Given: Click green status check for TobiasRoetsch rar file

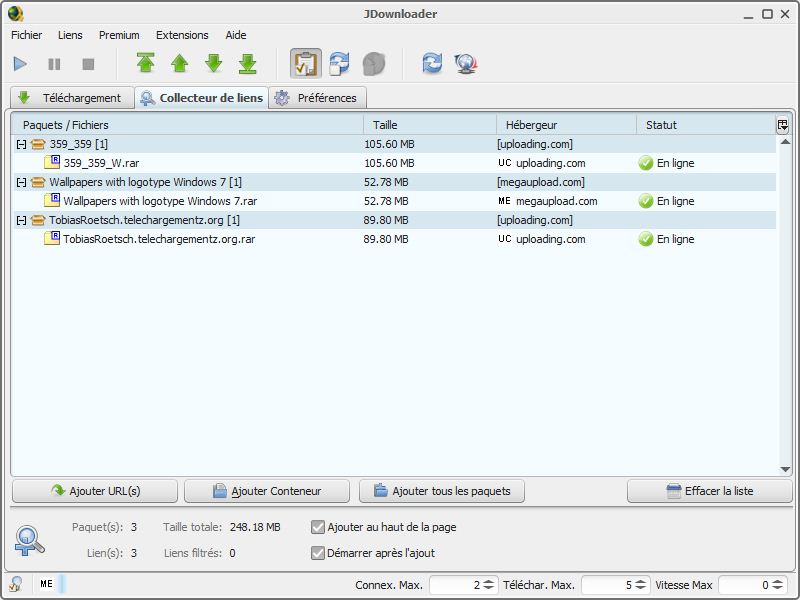Looking at the screenshot, I should 645,239.
